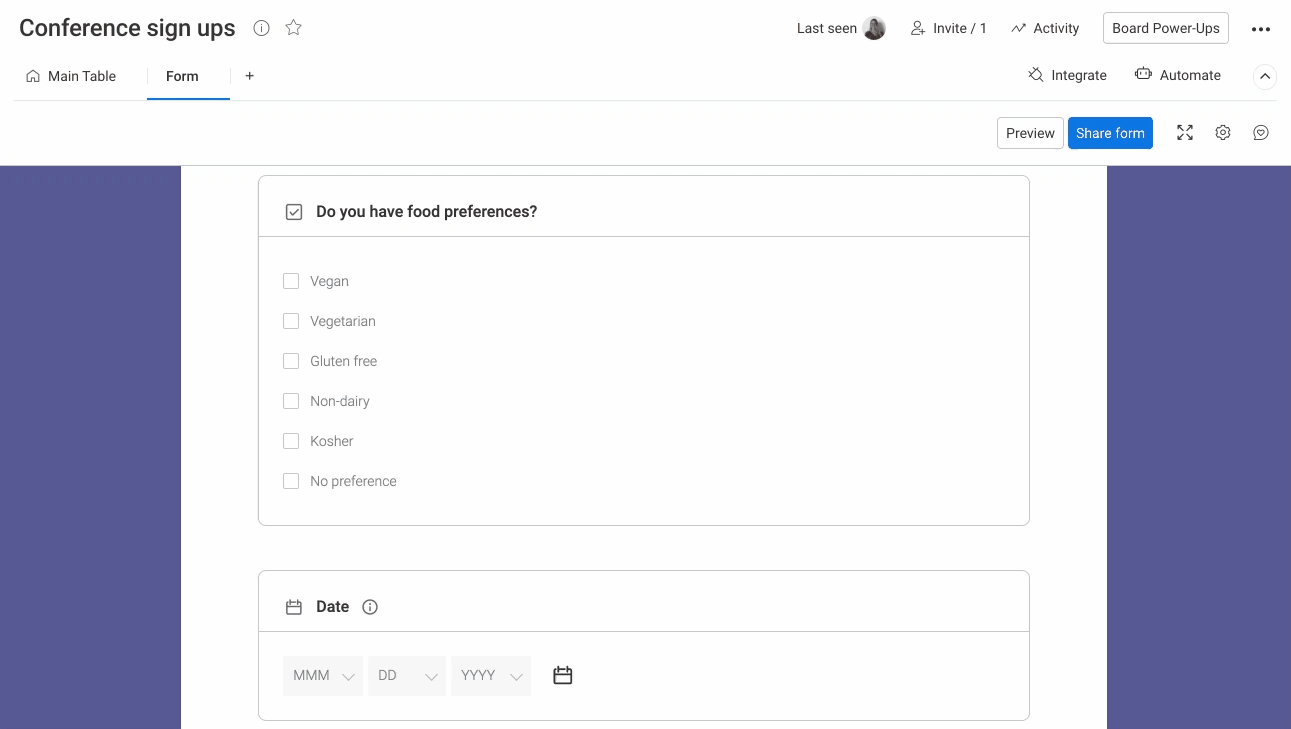
Task: Open the board info icon beside the title
Action: pyautogui.click(x=262, y=28)
